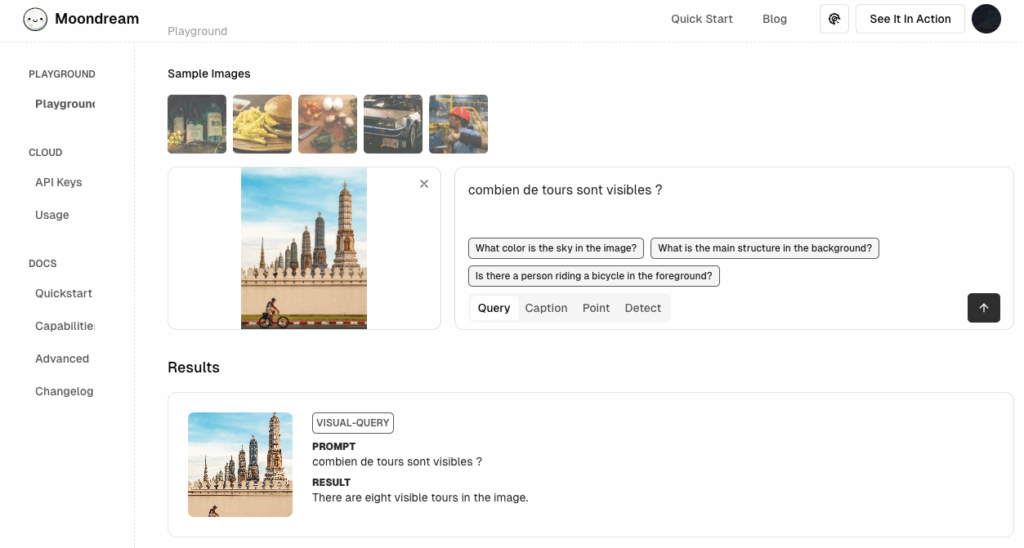Viewport: 1024px width, 548px height.
Task: Open API Keys in sidebar
Action: [58, 182]
